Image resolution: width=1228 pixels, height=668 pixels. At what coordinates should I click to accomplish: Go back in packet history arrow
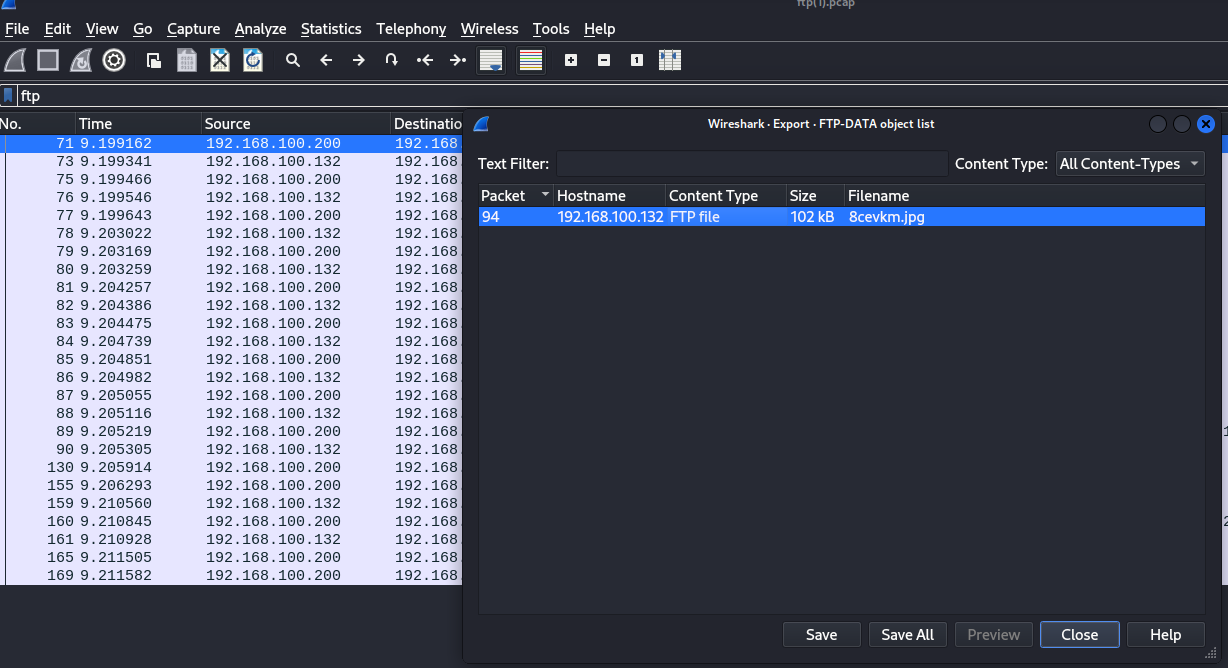click(x=326, y=60)
